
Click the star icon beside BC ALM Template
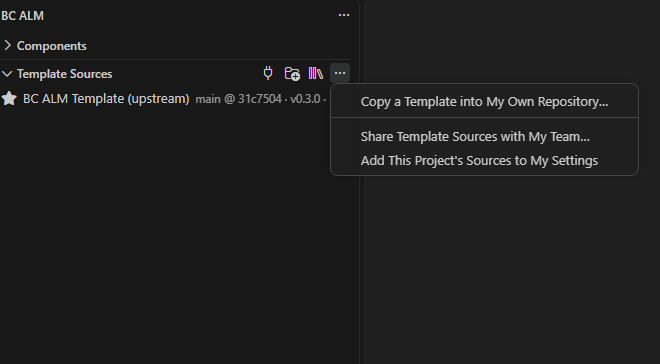pos(9,98)
